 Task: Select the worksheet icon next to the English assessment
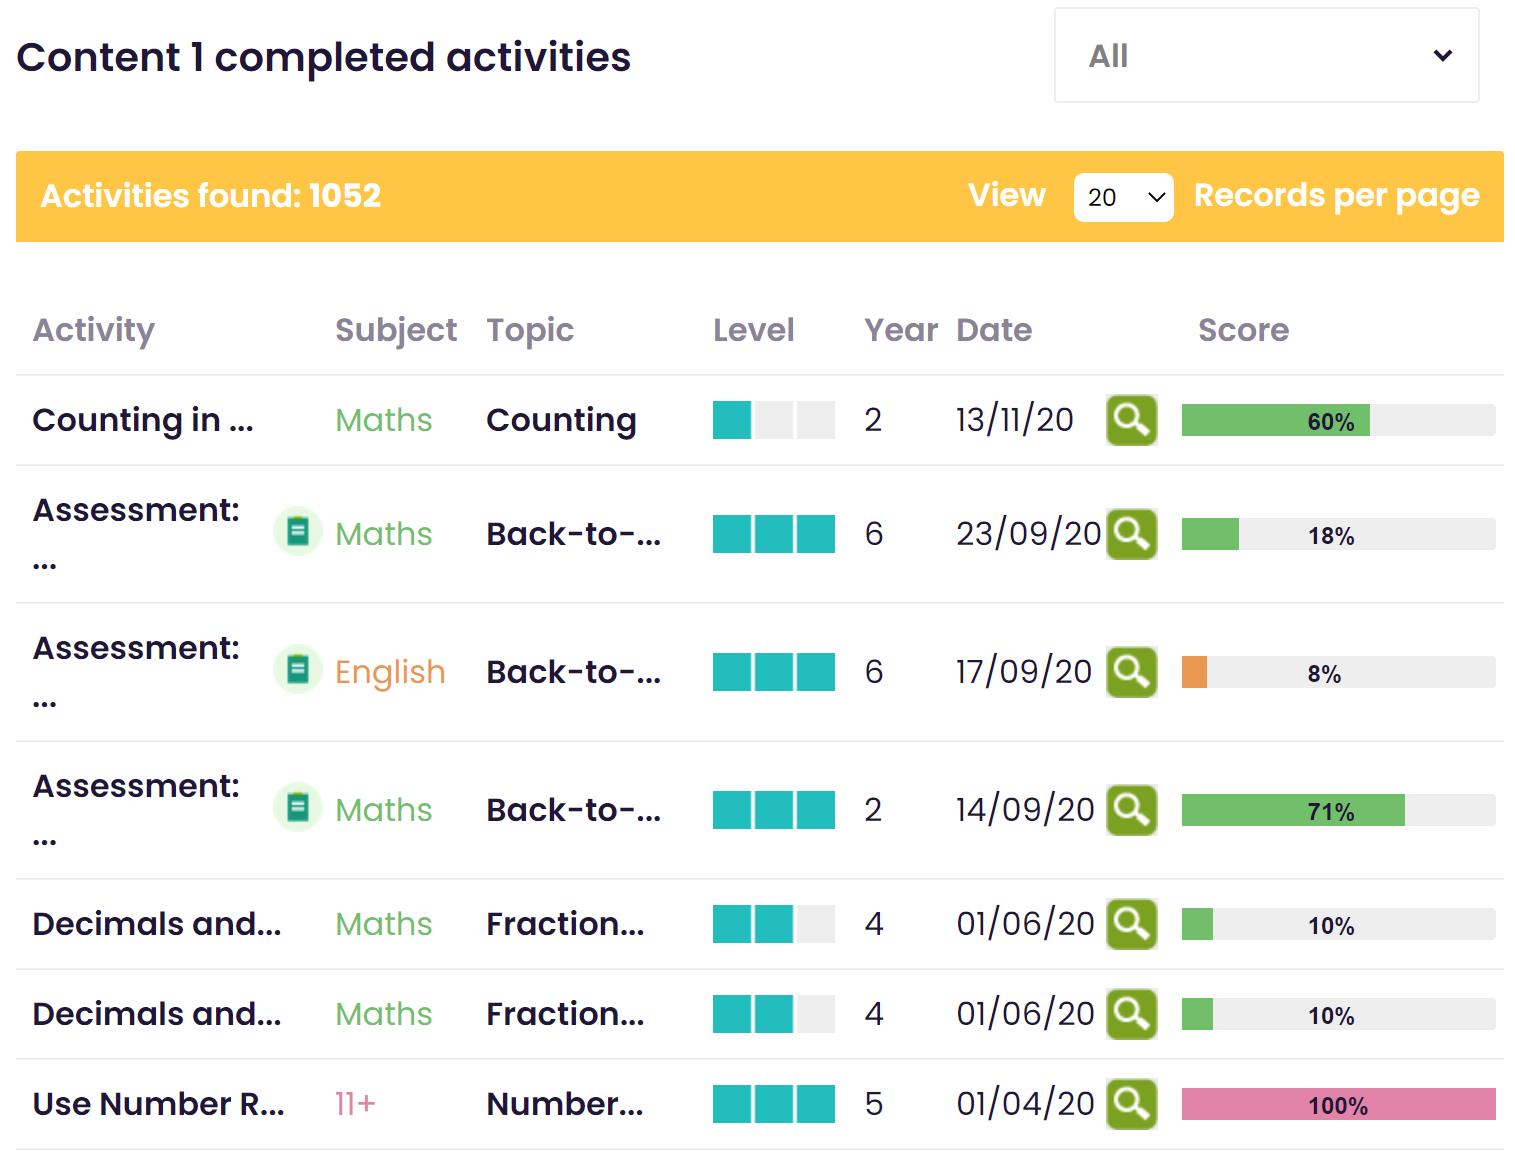tap(297, 669)
